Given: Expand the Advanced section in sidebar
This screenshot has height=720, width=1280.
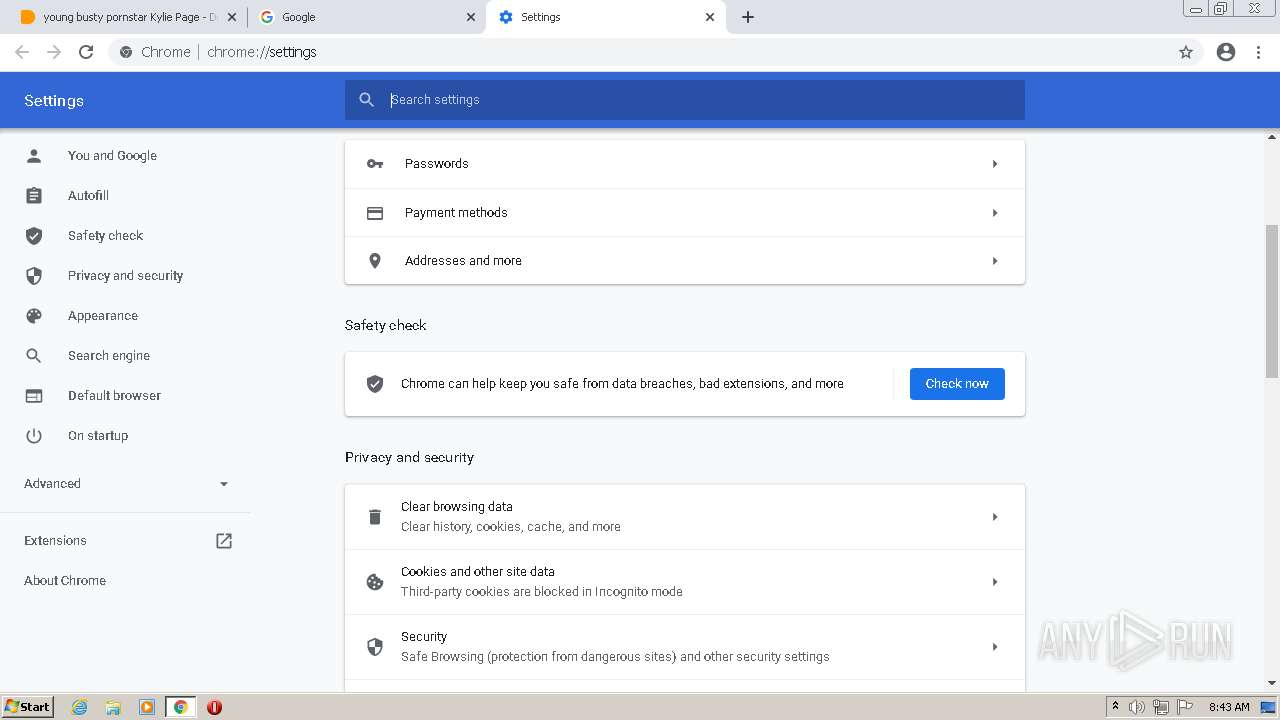Looking at the screenshot, I should 126,484.
